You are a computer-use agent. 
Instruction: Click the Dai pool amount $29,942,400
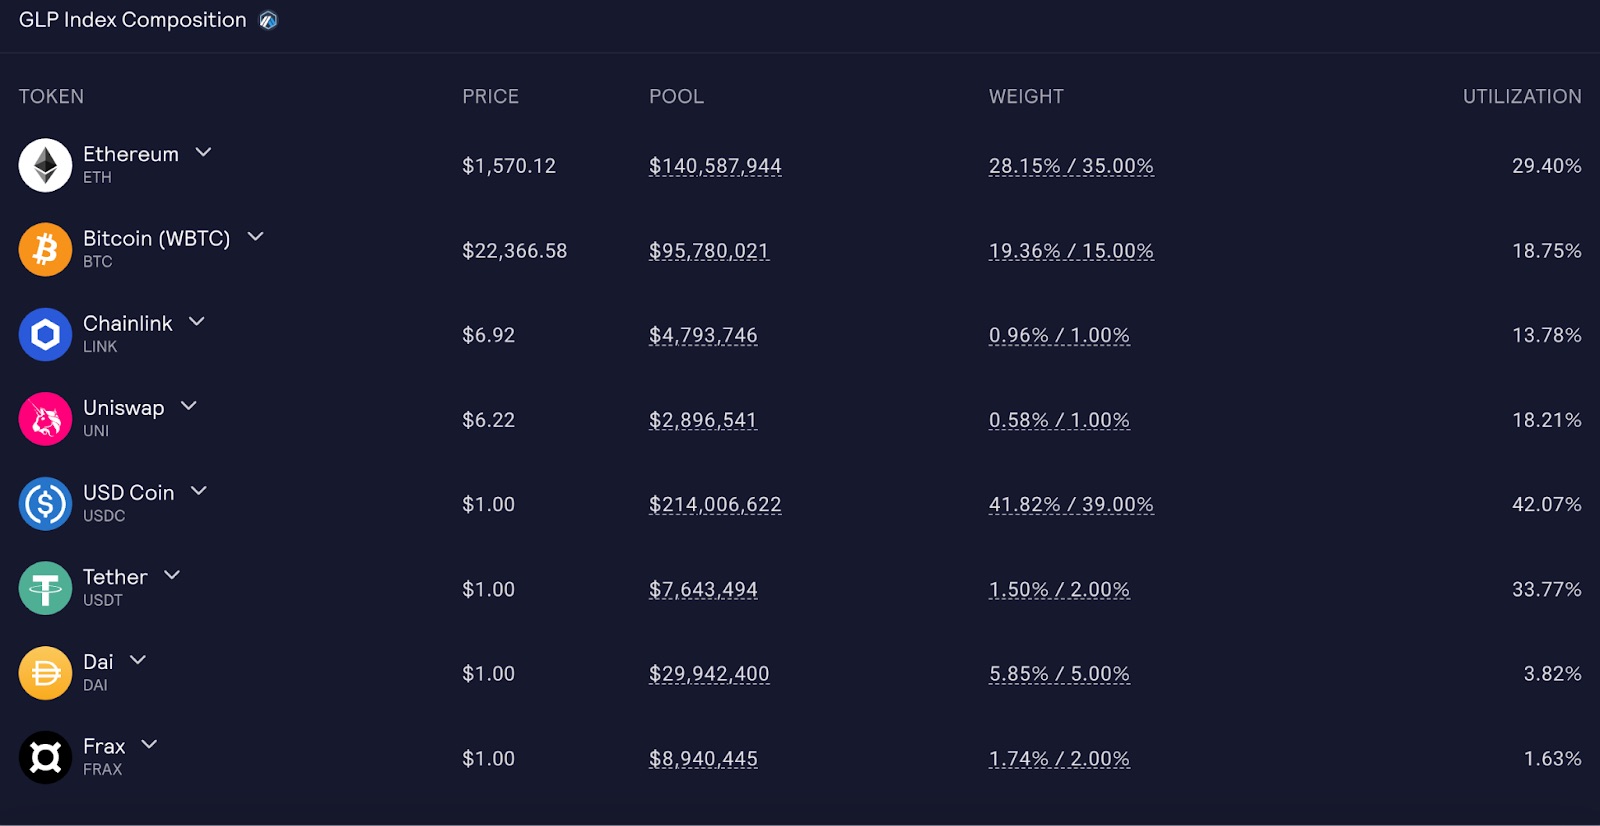coord(709,673)
